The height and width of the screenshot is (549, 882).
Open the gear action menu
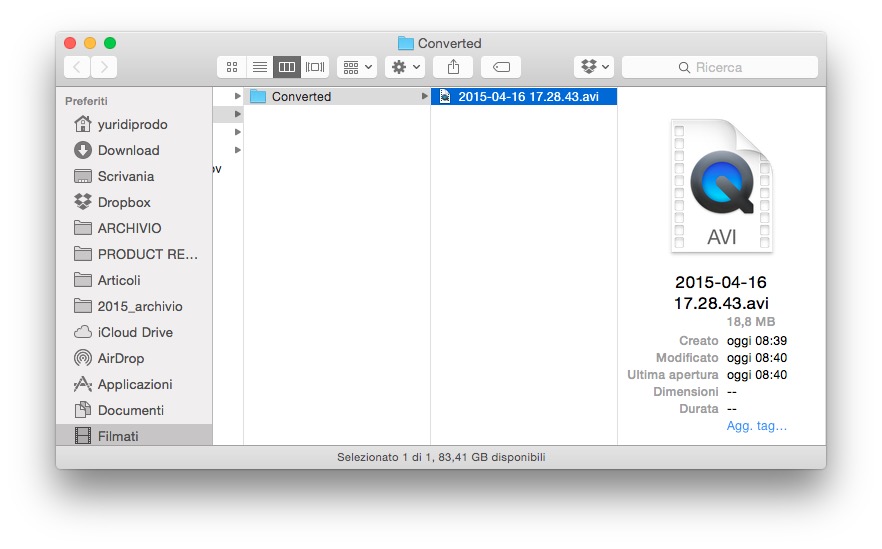click(x=405, y=68)
